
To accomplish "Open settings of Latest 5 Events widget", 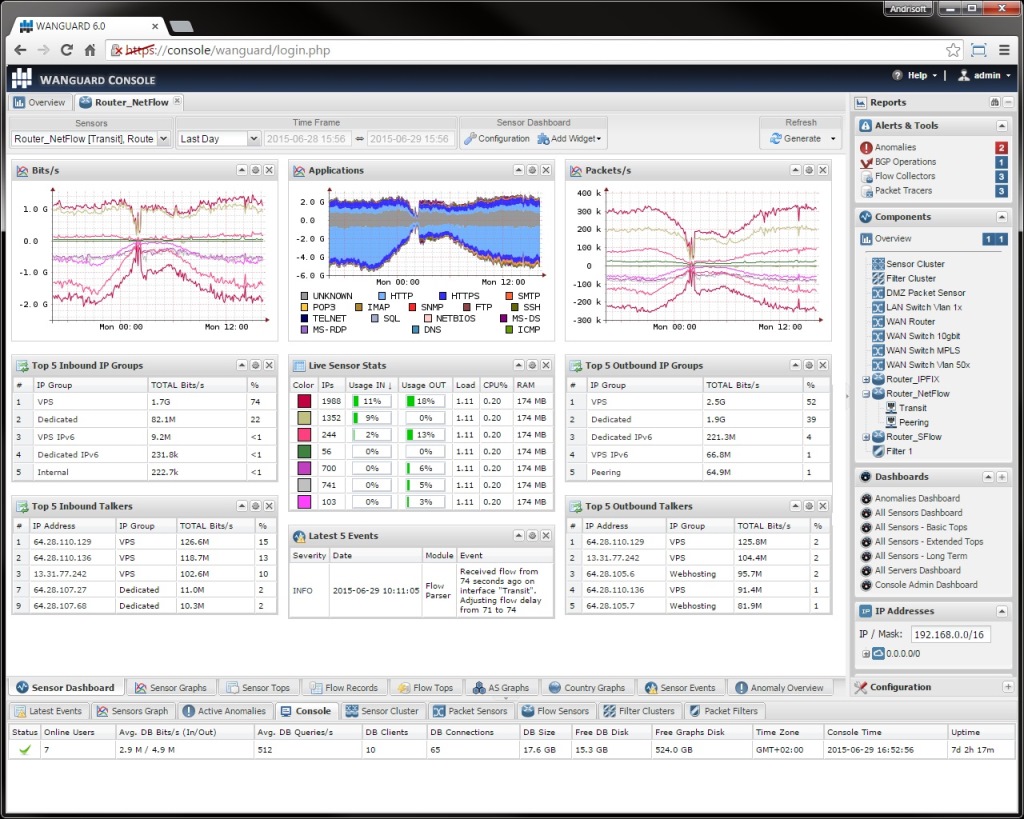I will click(x=532, y=536).
